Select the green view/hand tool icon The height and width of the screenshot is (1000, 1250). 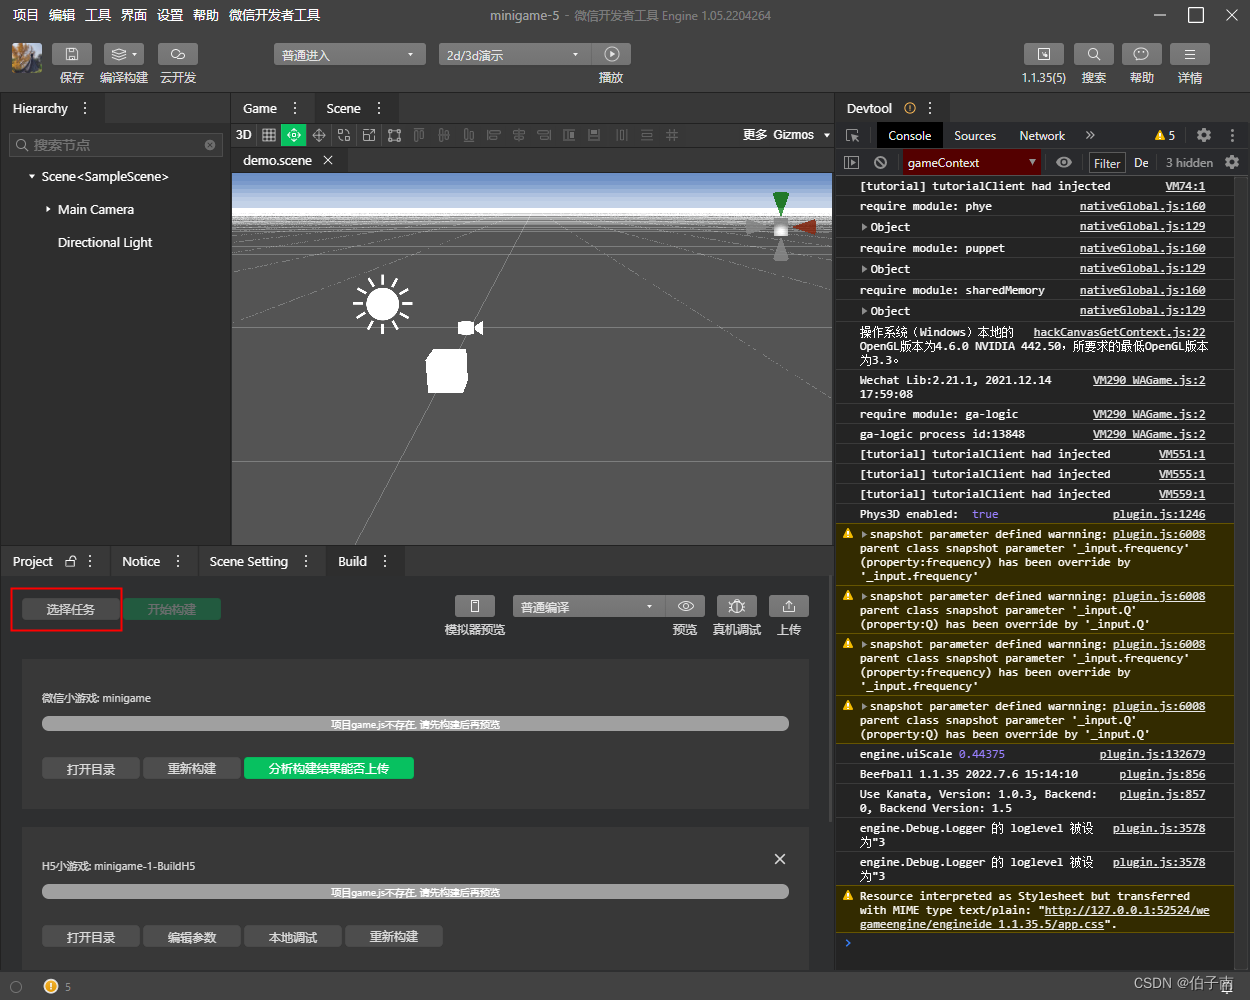[x=294, y=135]
